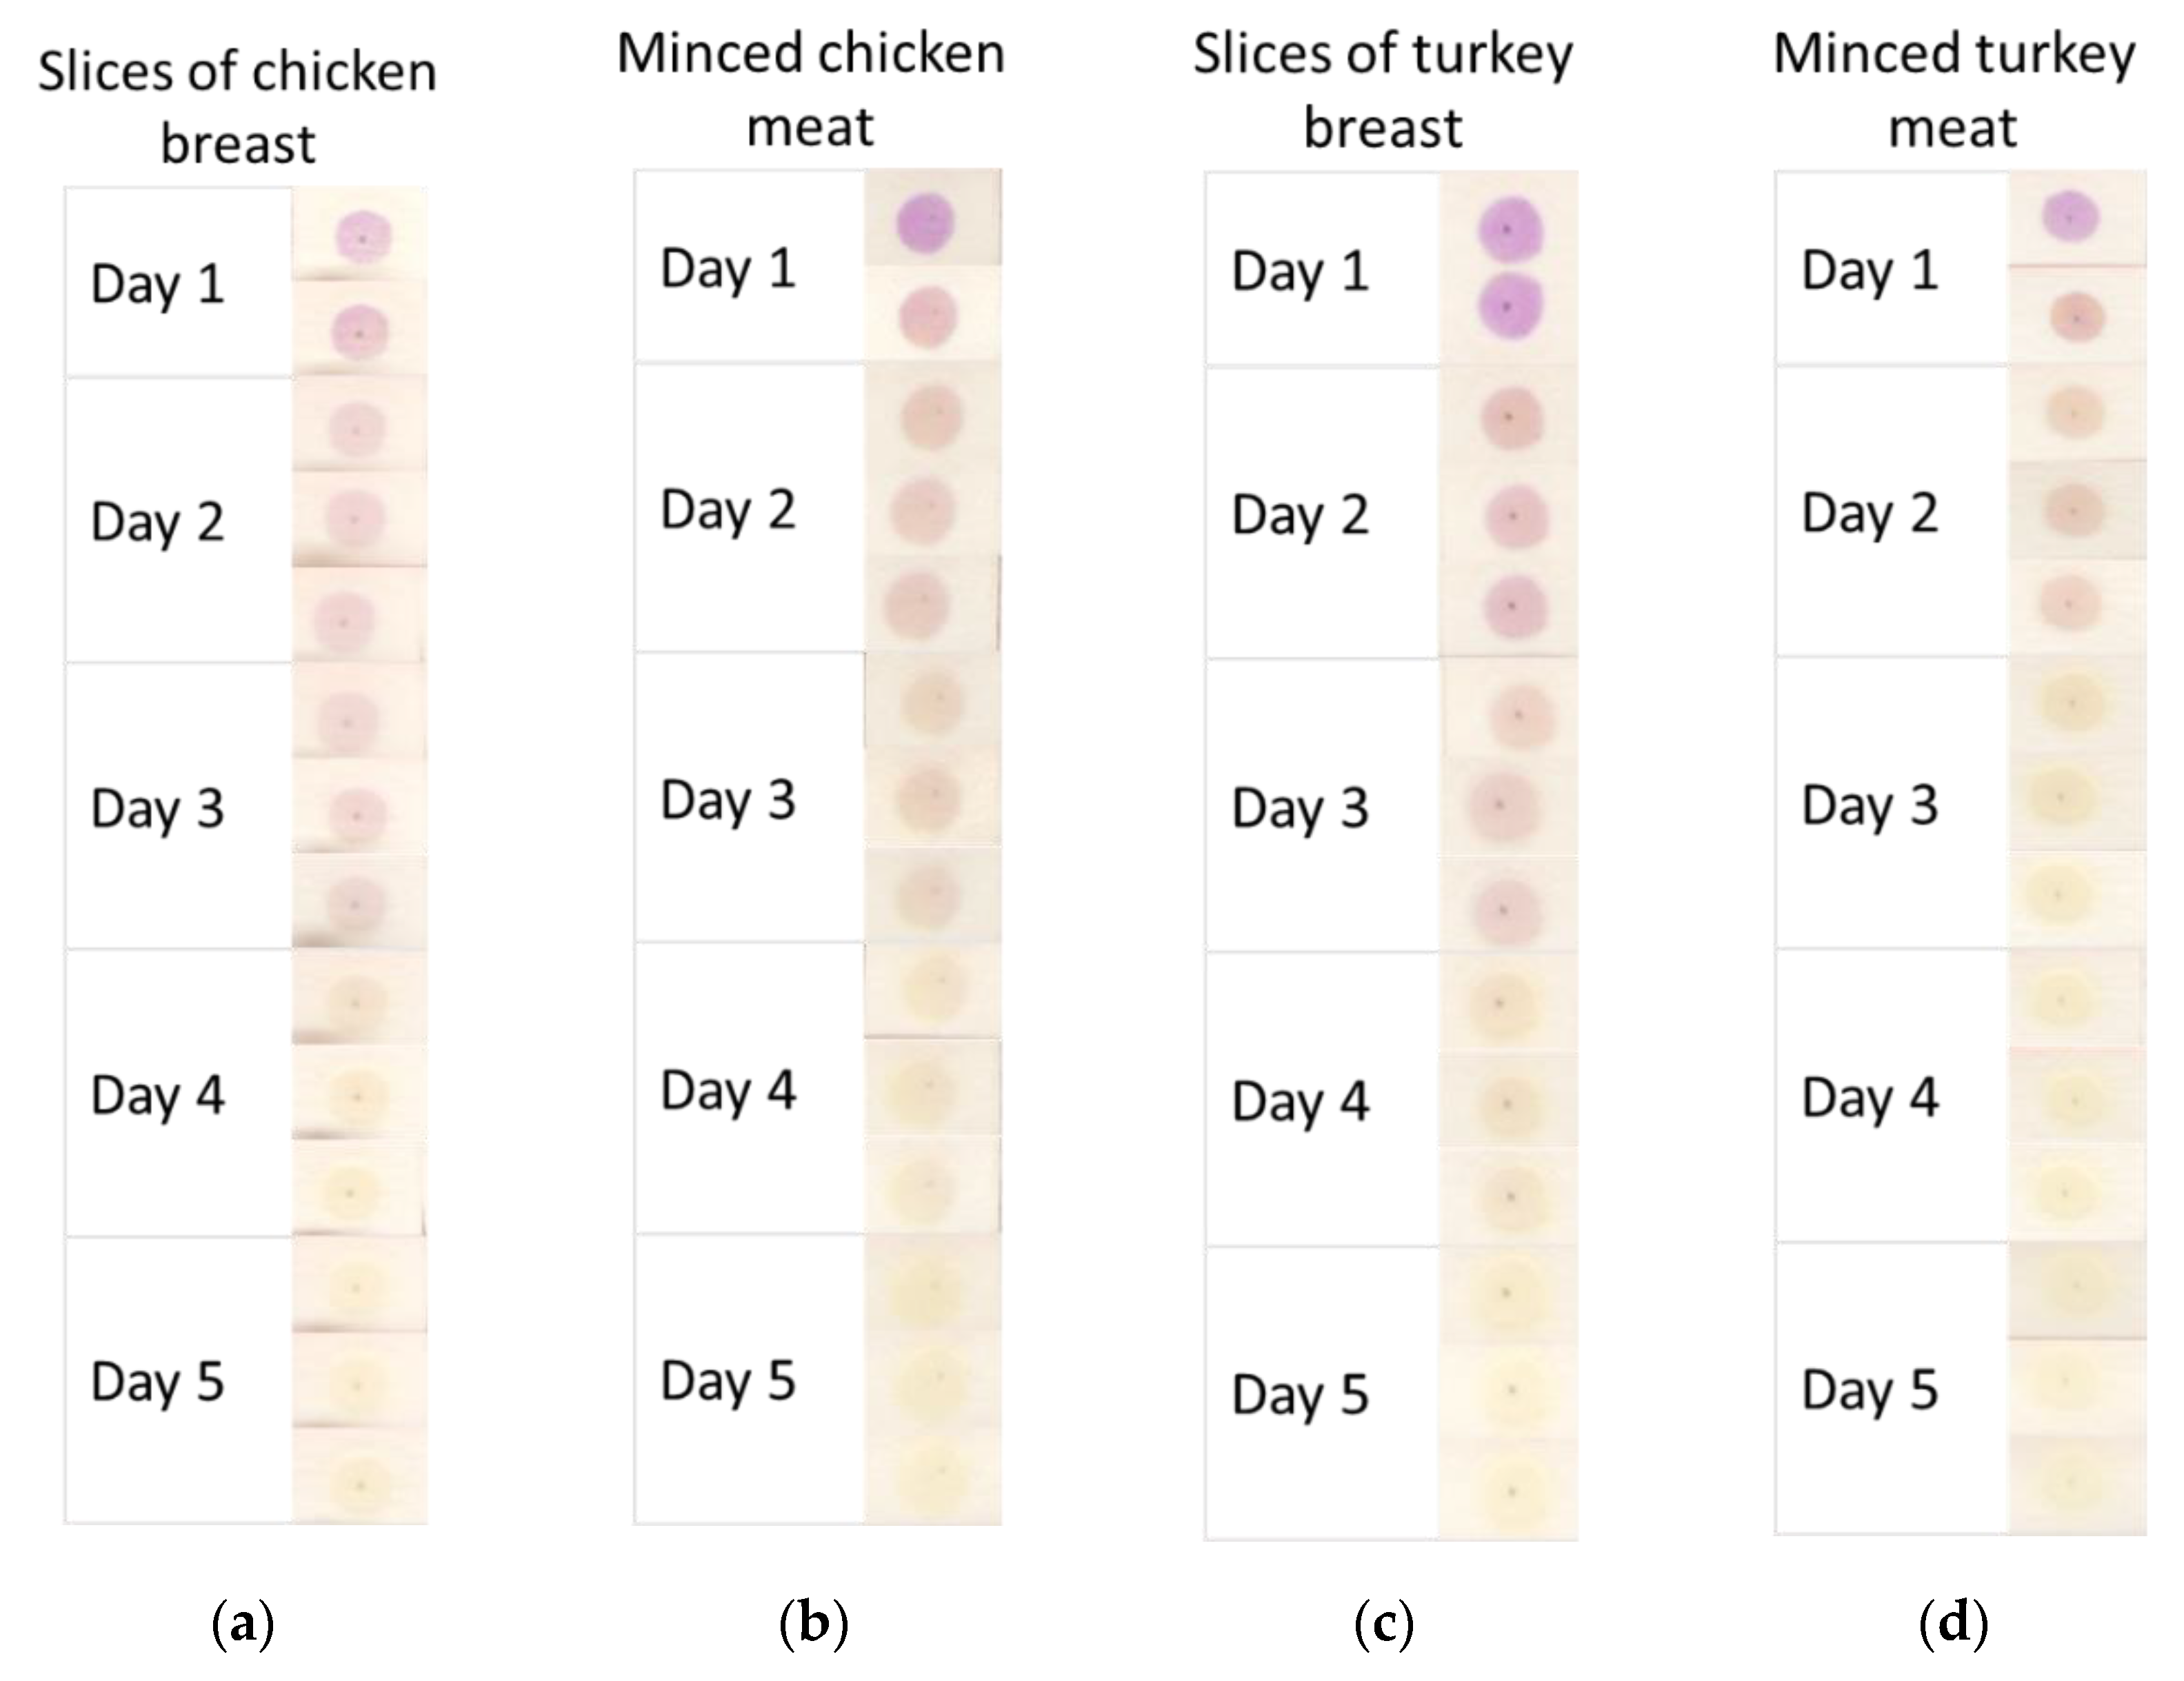Click the "Minced chicken meat" heading

click(810, 90)
